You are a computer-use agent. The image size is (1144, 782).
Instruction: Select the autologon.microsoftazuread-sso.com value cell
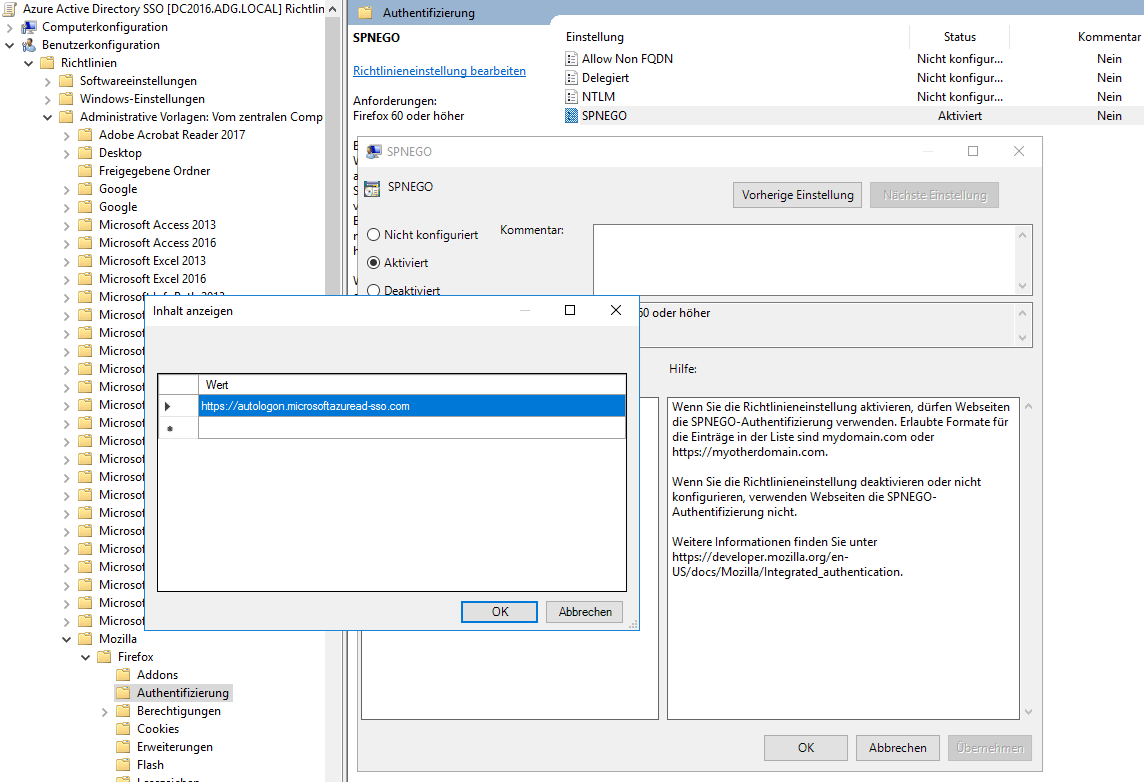coord(412,406)
